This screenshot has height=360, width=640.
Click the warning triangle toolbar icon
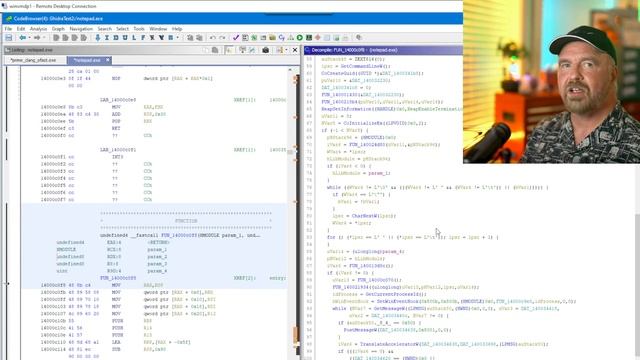291,38
